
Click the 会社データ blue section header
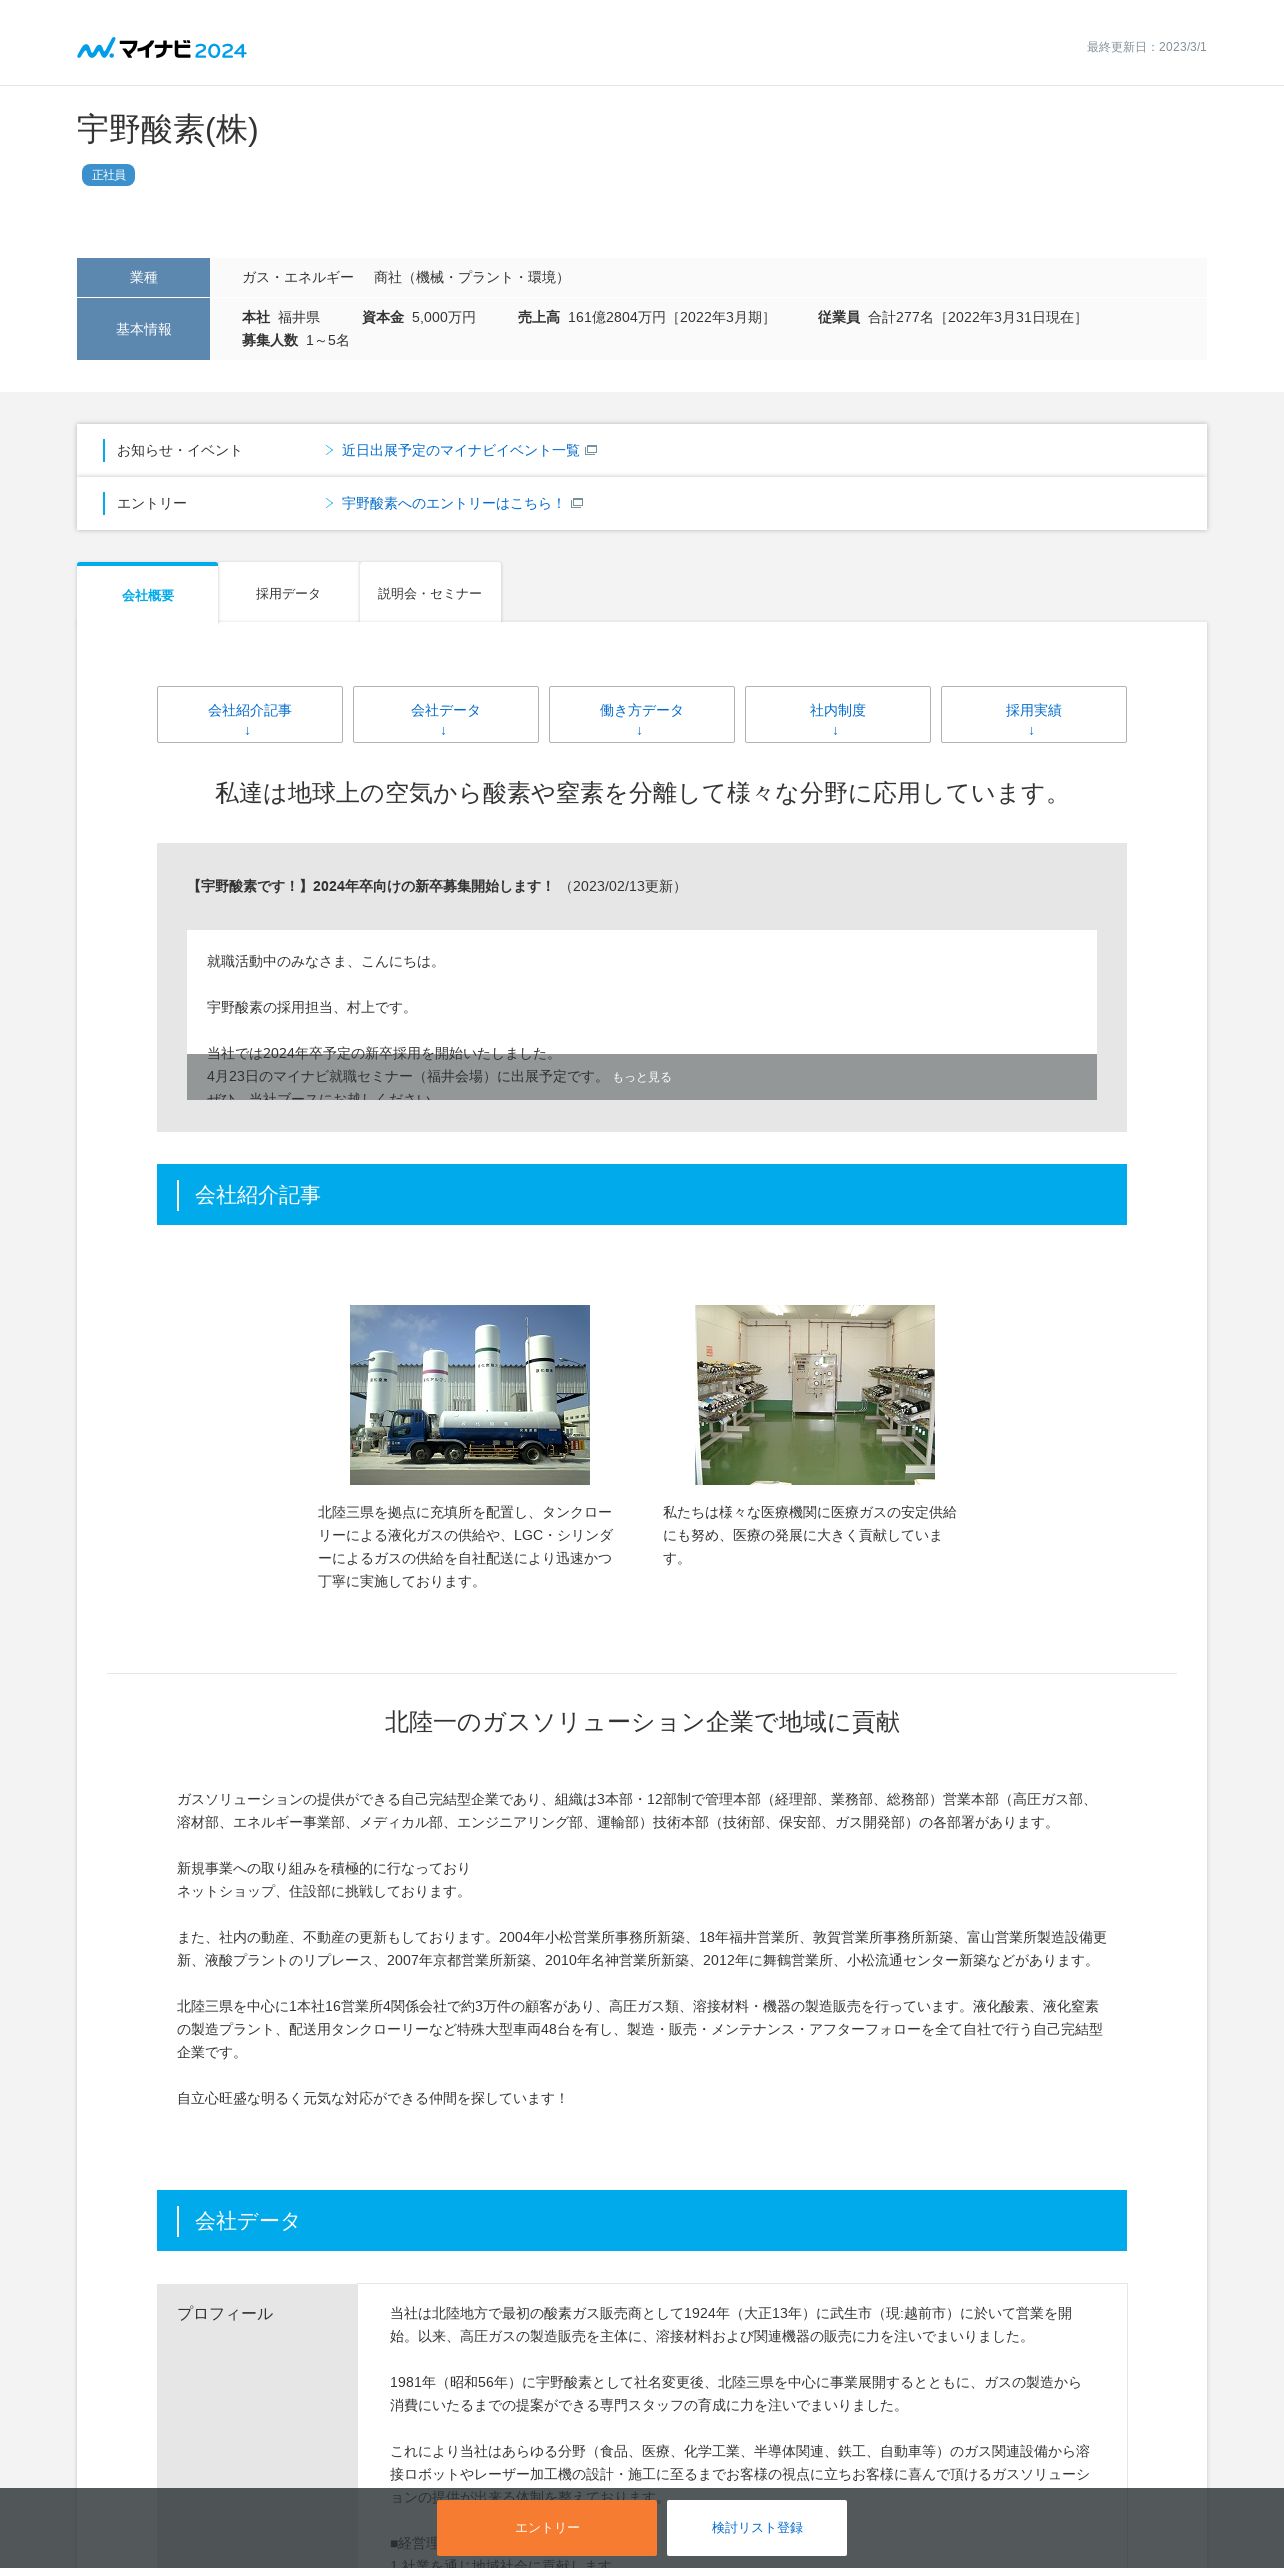click(x=642, y=2220)
